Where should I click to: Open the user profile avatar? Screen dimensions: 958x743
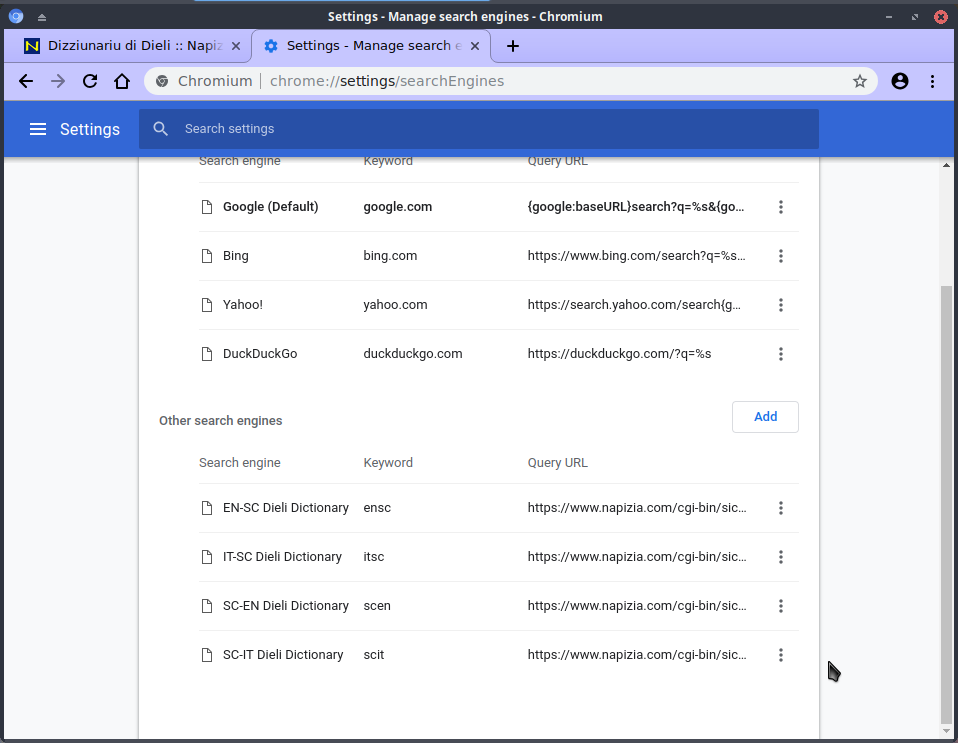click(x=900, y=81)
